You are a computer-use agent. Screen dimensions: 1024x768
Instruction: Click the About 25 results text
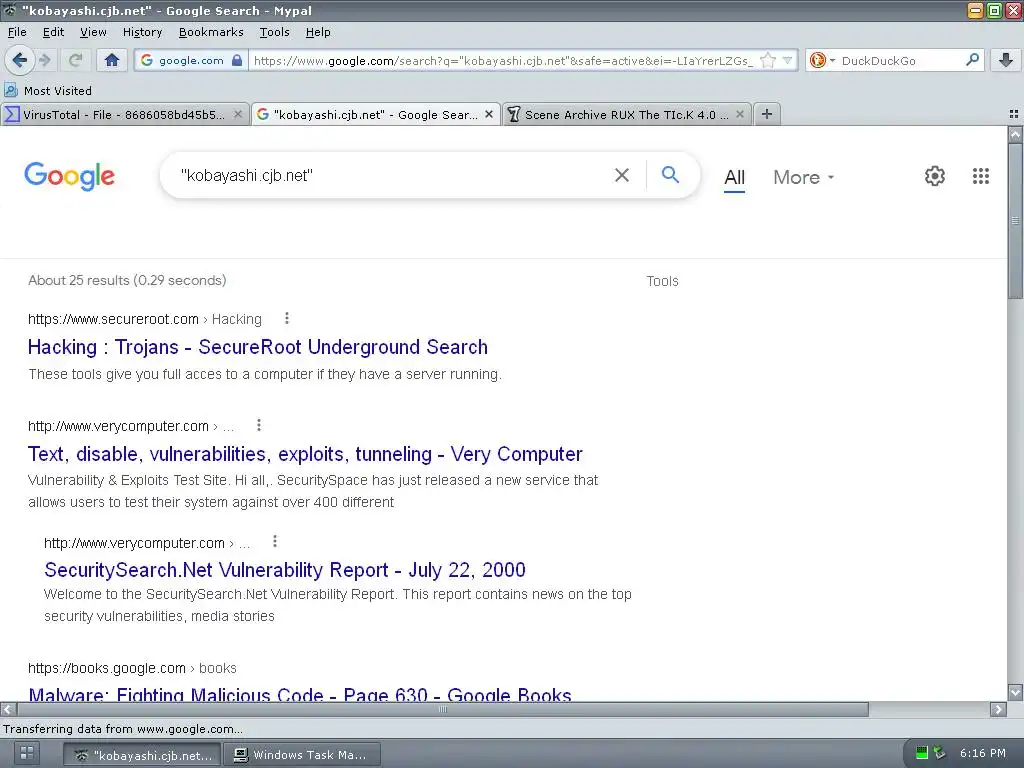(127, 280)
